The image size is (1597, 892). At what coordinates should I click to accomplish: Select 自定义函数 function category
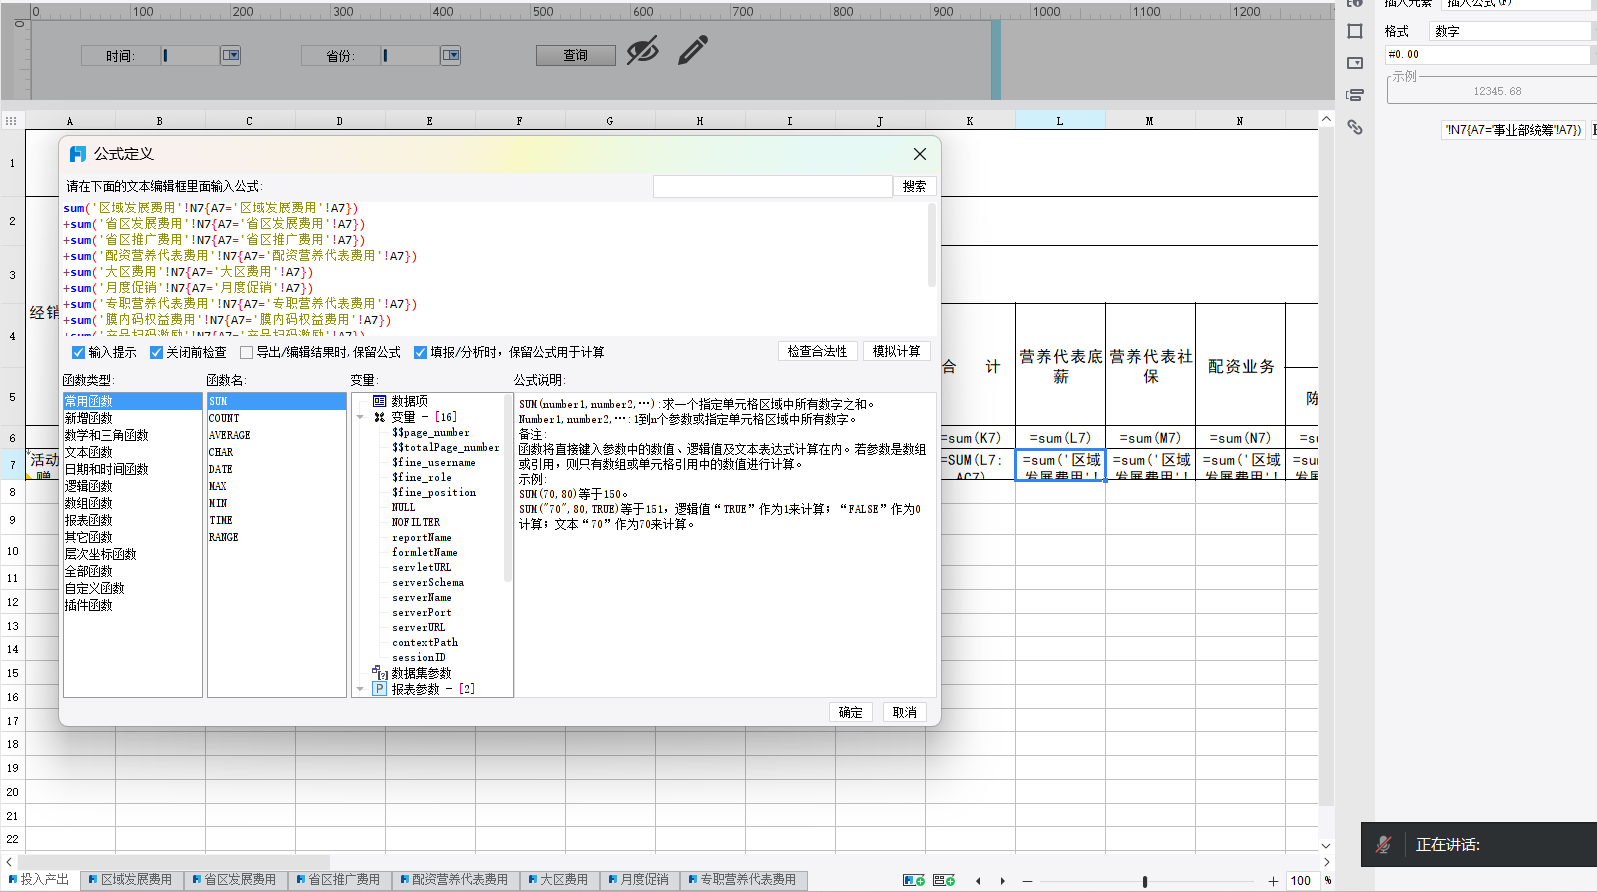point(132,588)
